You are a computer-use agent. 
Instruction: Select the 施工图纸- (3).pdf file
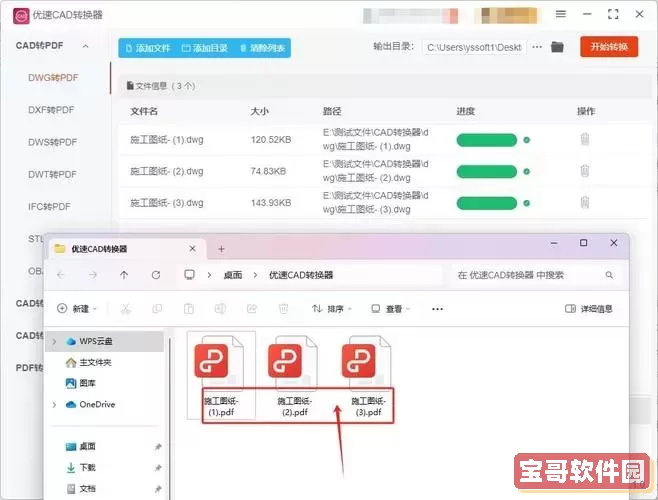click(x=368, y=376)
